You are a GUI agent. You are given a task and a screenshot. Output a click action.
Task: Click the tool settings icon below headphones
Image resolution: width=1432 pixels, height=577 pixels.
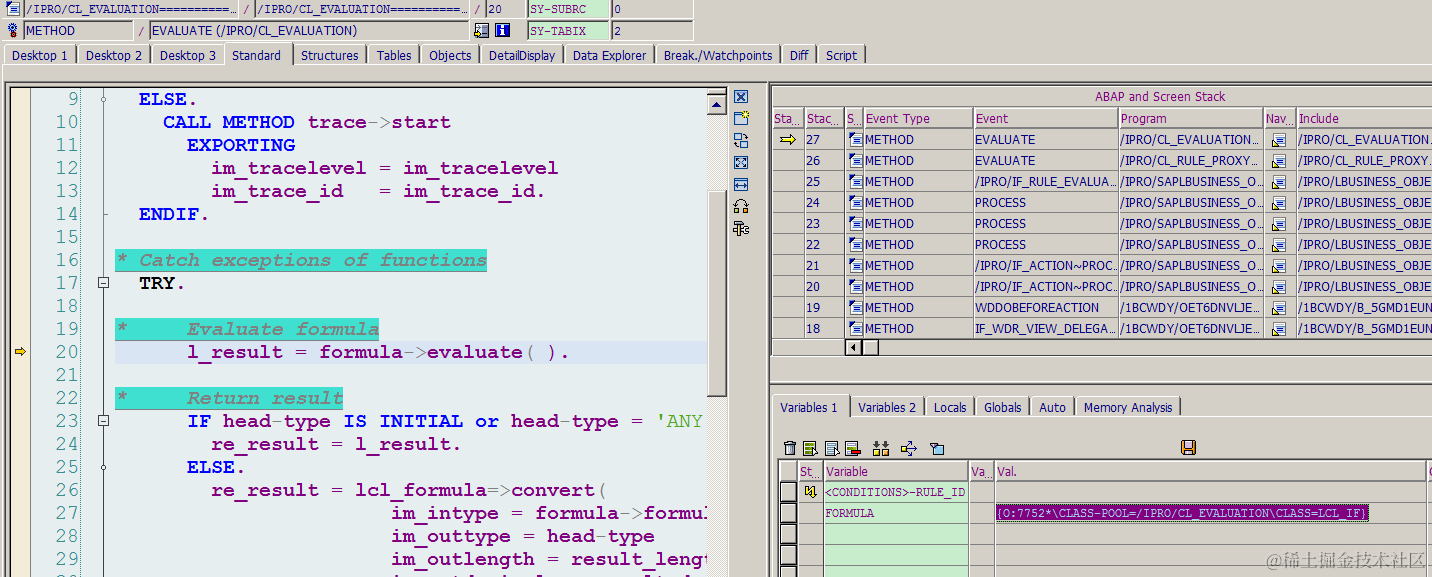741,228
